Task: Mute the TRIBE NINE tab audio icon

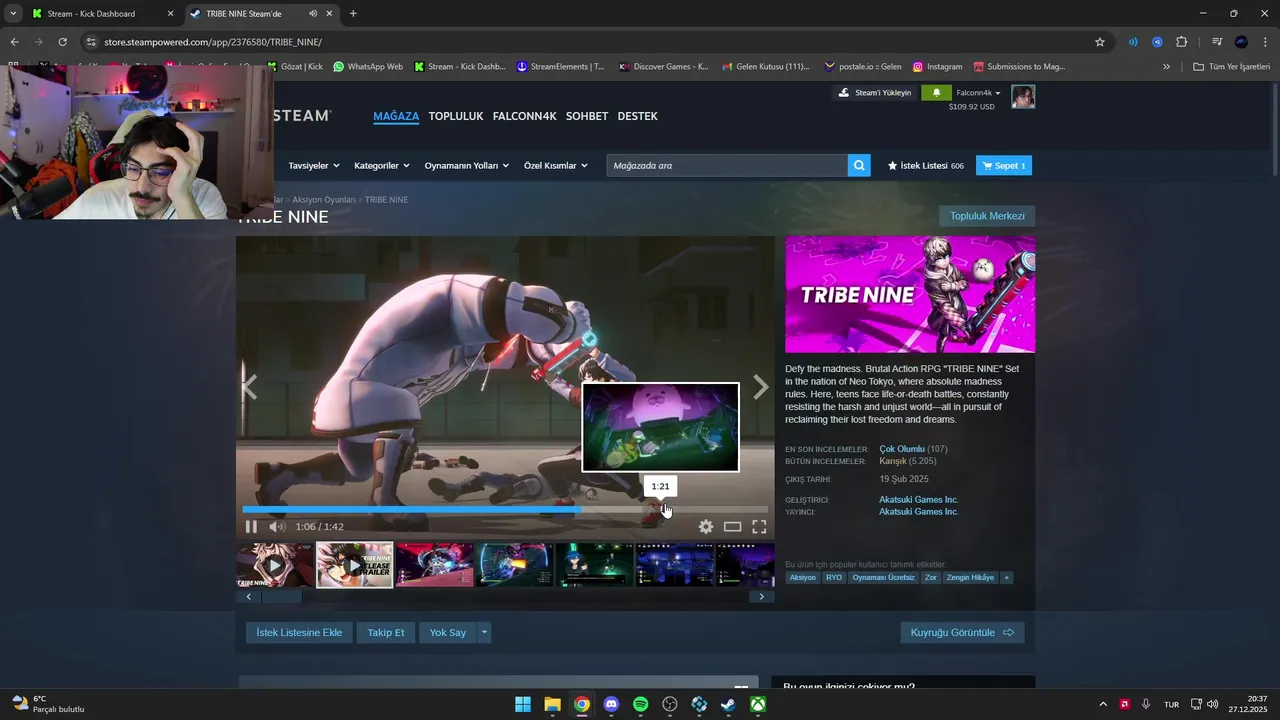Action: click(x=313, y=14)
